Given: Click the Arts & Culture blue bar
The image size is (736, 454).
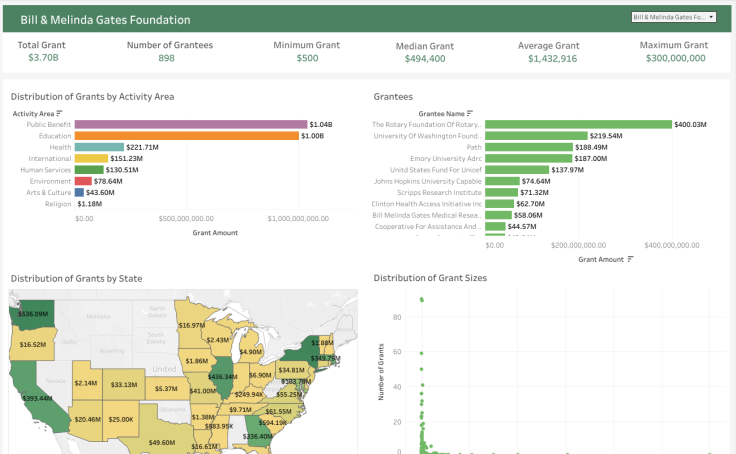Looking at the screenshot, I should (x=79, y=192).
